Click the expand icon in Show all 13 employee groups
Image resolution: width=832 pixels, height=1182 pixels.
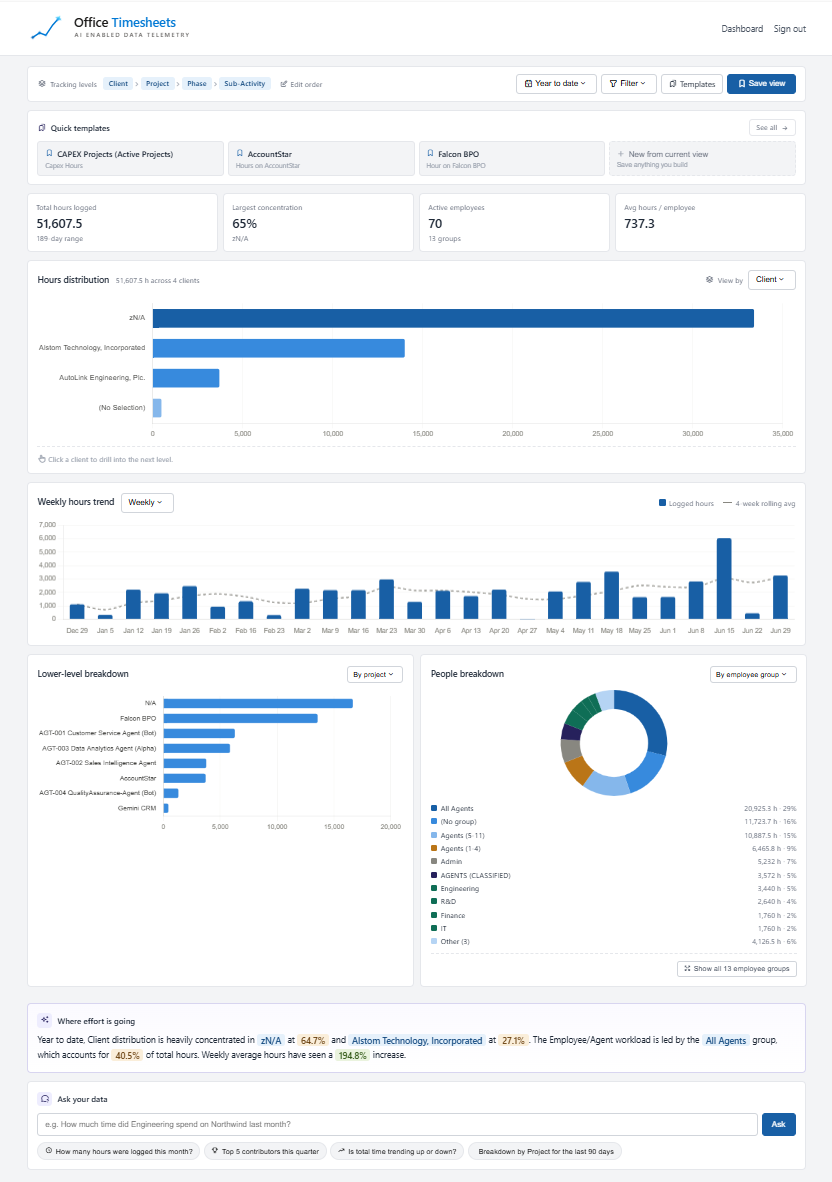687,968
